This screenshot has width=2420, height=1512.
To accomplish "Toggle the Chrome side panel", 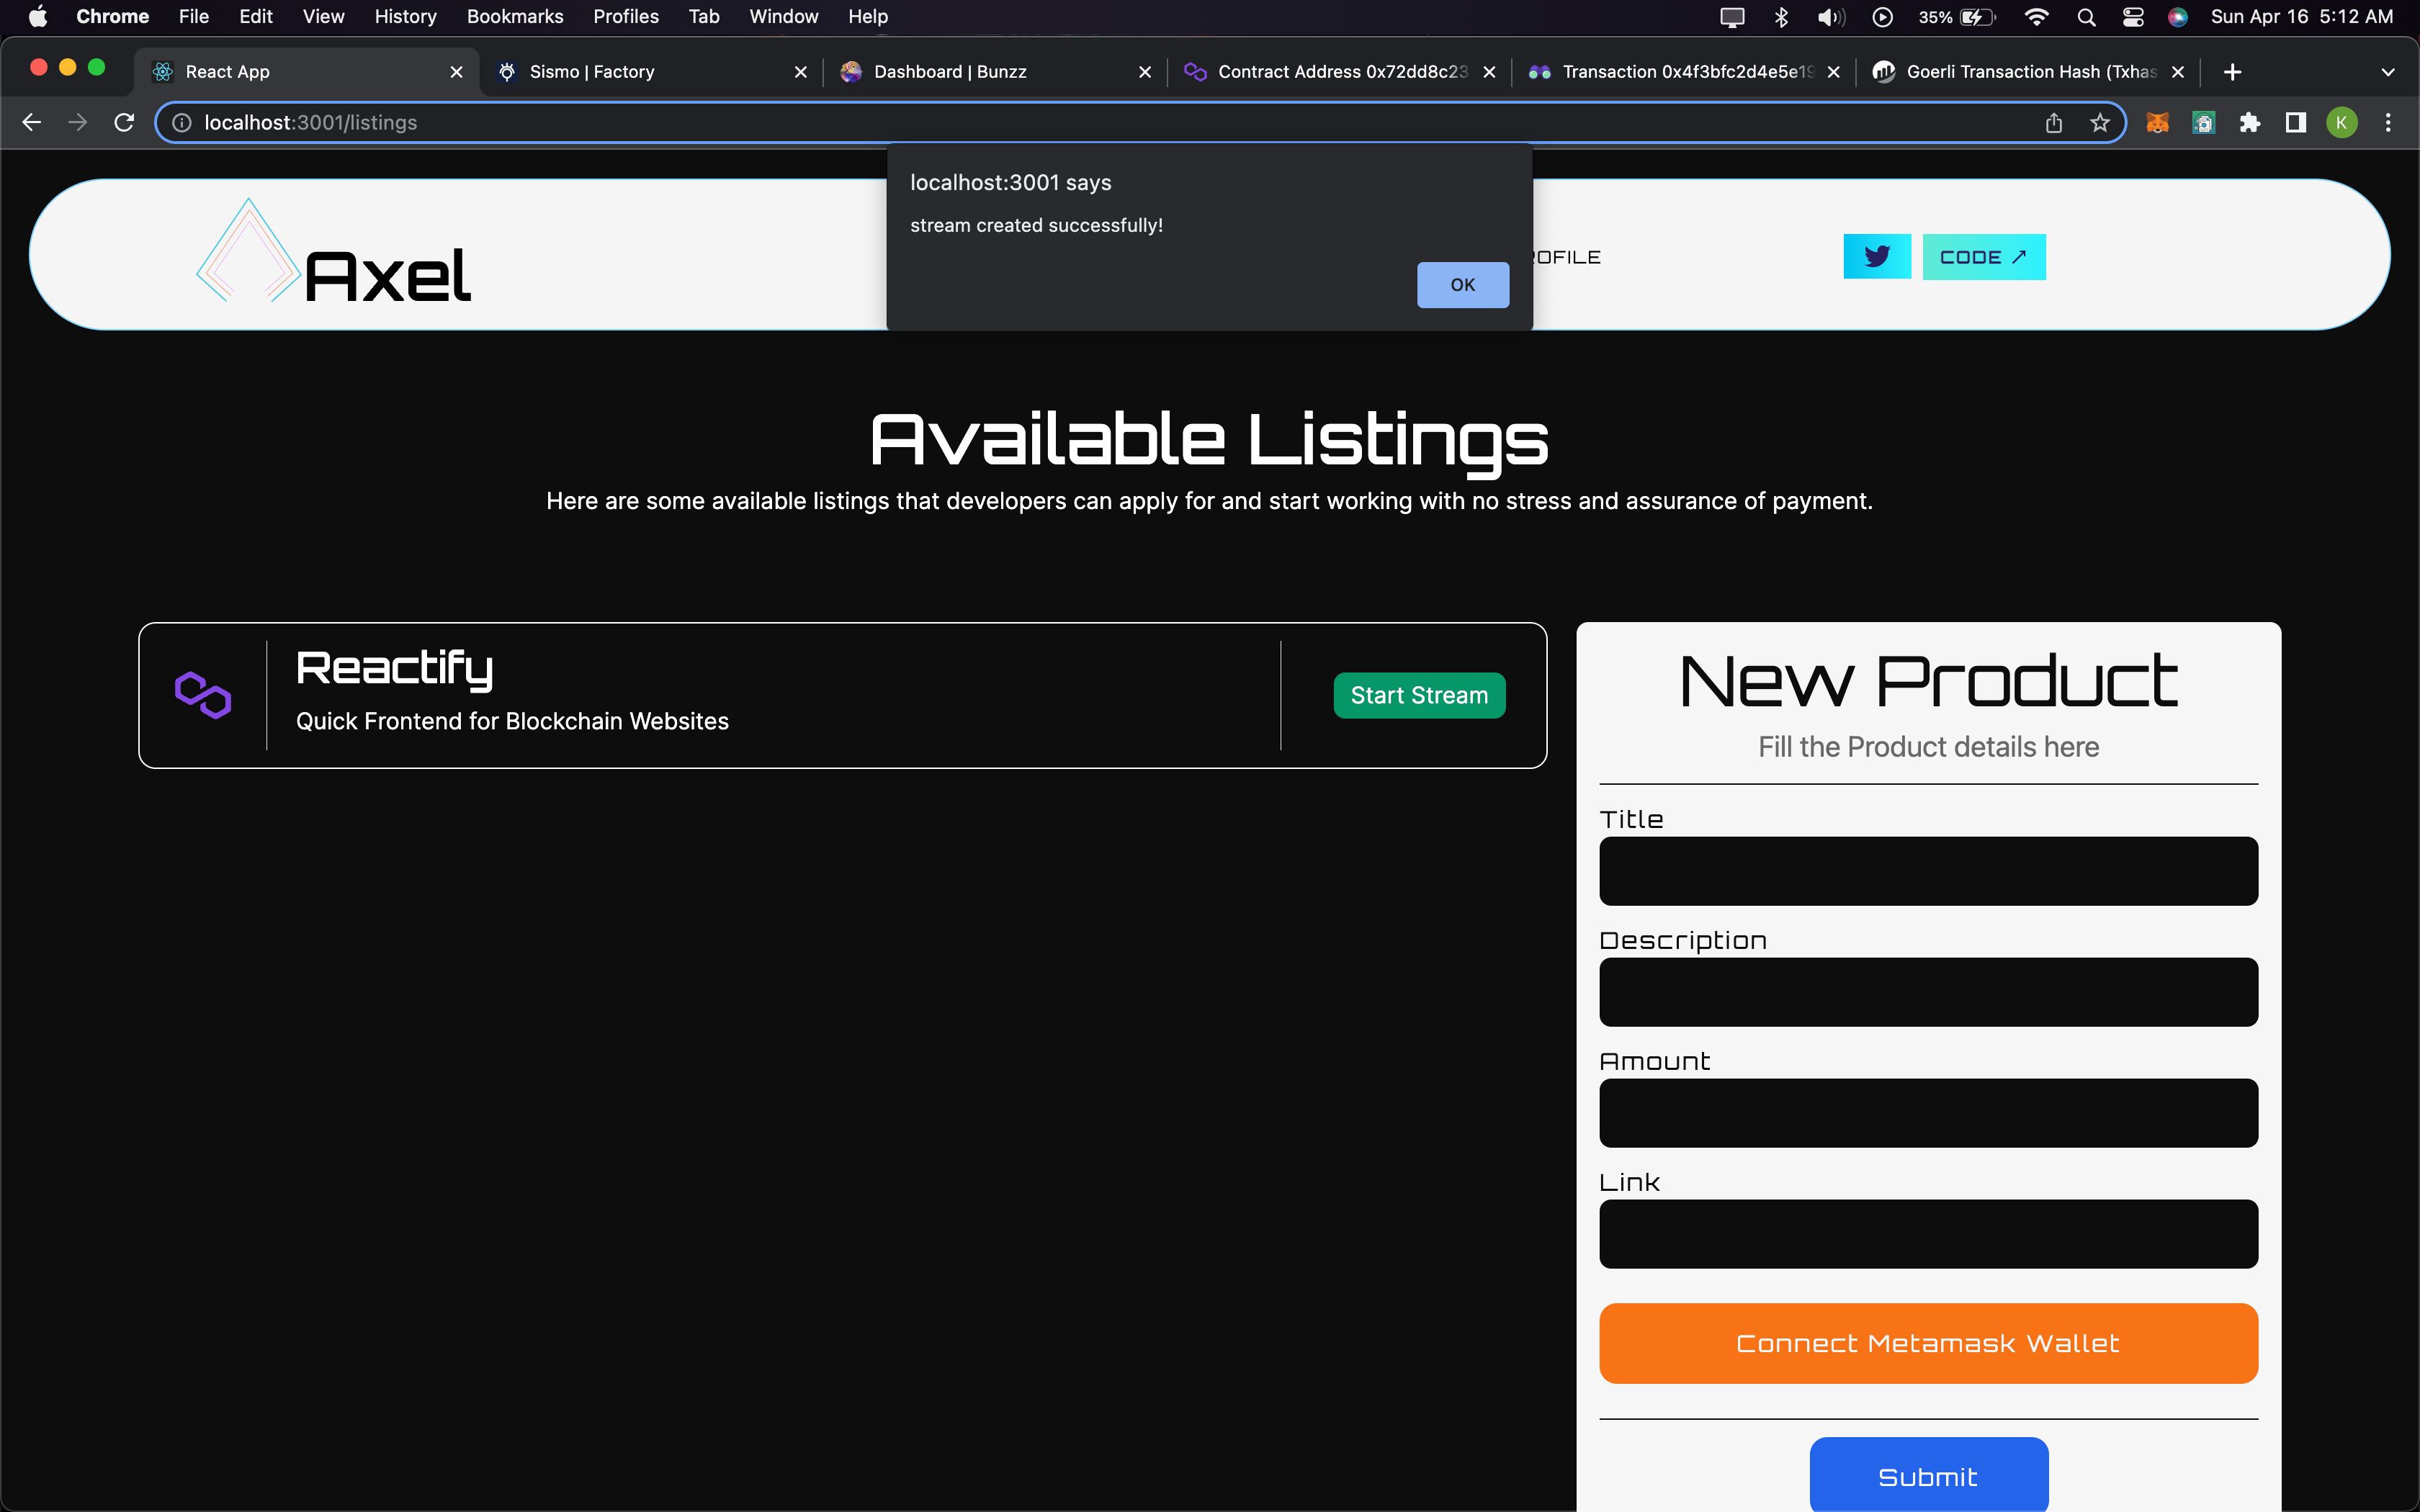I will coord(2296,122).
